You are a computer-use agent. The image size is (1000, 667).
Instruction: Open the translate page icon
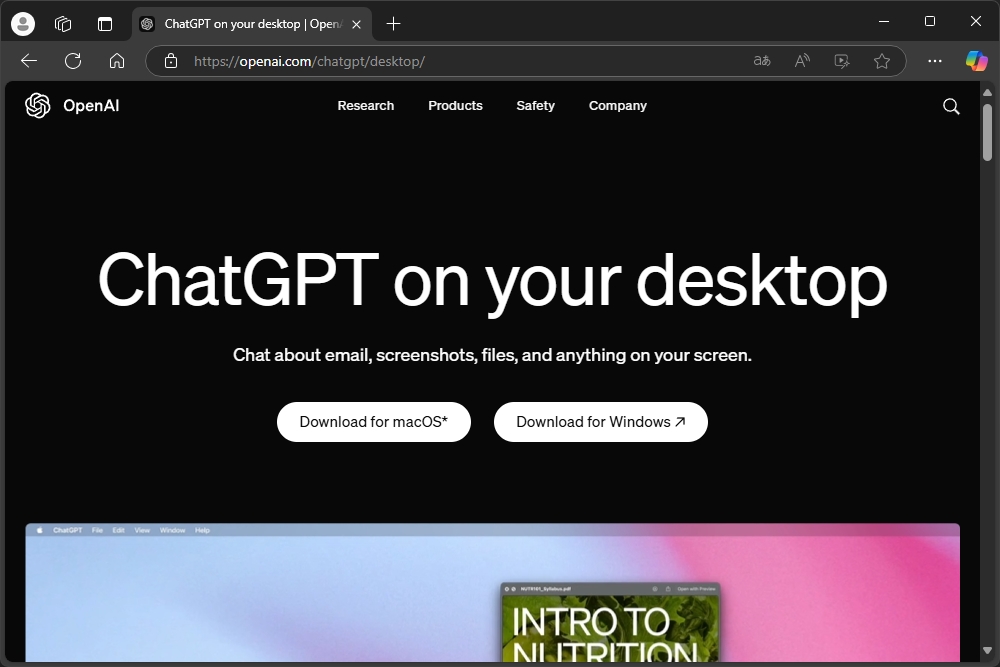(x=762, y=61)
